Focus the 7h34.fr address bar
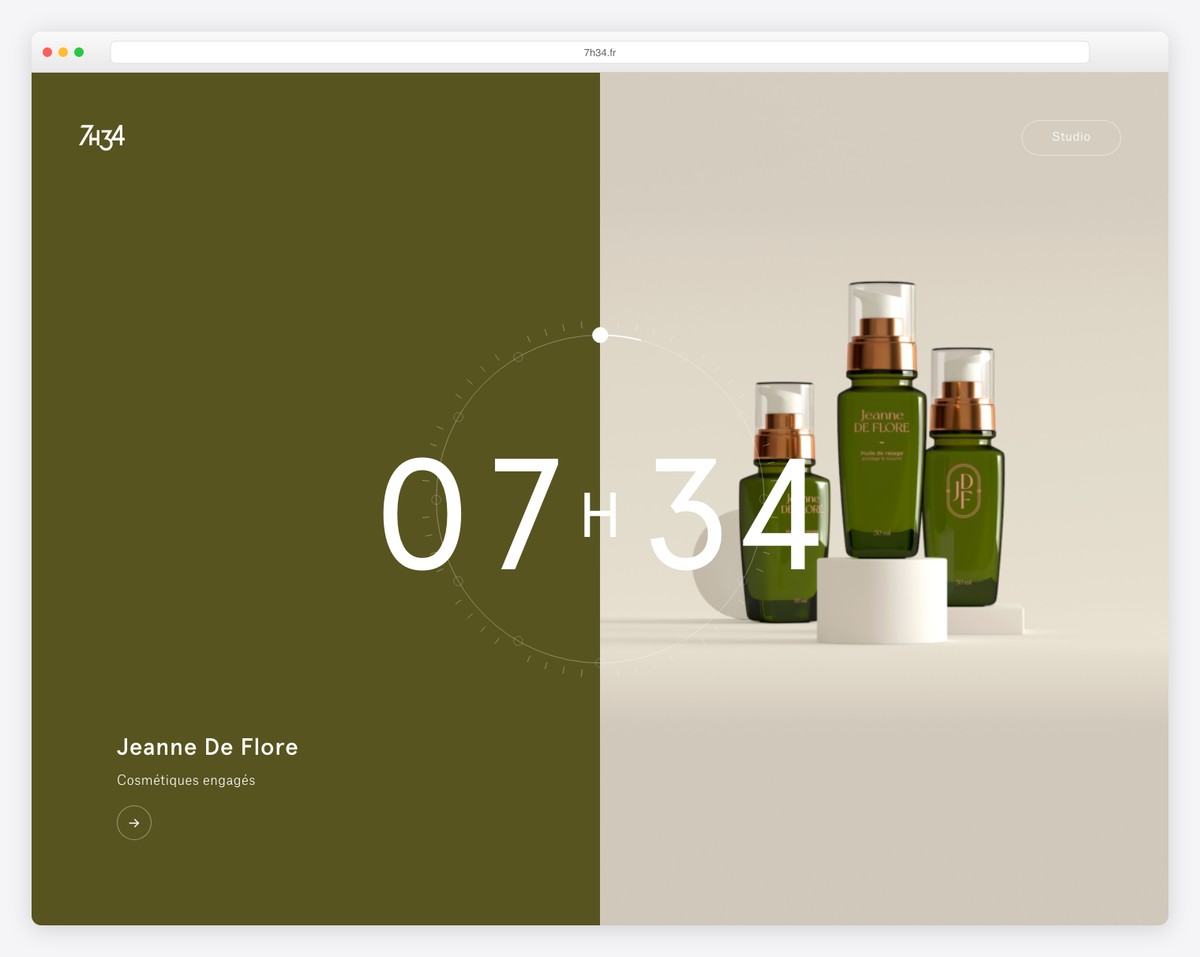Viewport: 1200px width, 957px height. click(600, 52)
